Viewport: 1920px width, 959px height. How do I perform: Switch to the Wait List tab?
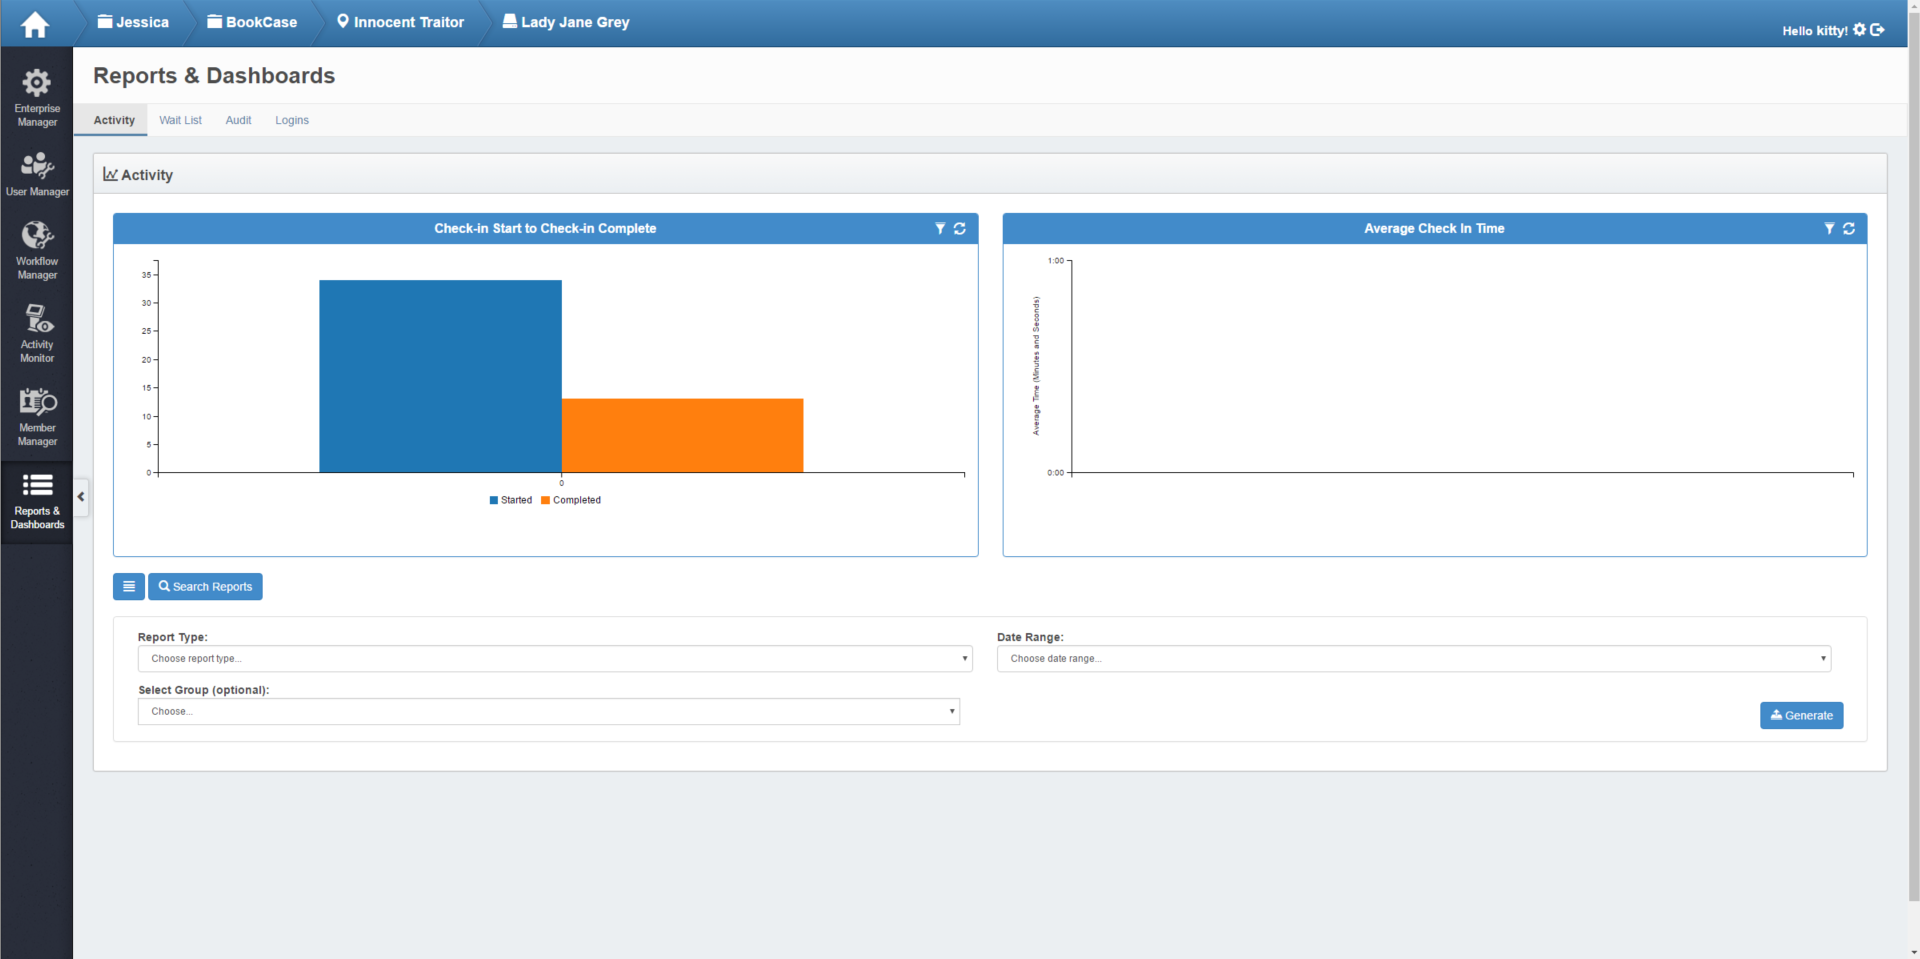[x=180, y=120]
